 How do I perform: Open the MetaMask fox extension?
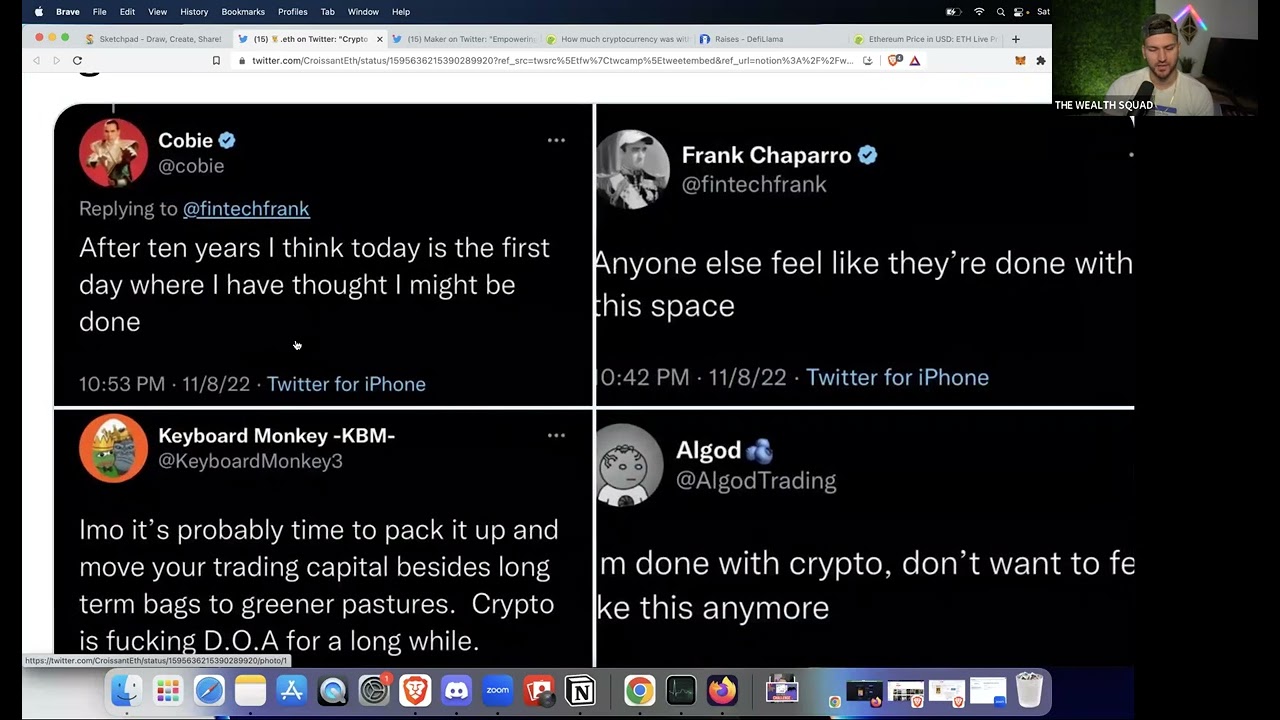1020,60
